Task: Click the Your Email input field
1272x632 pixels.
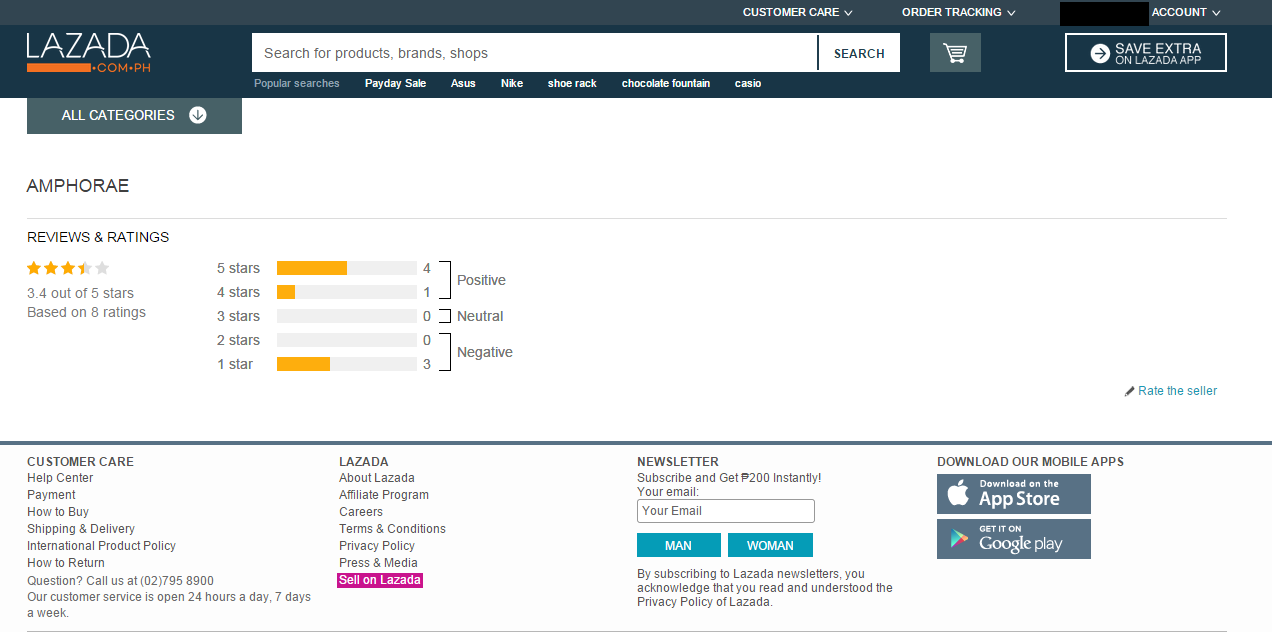Action: point(726,511)
